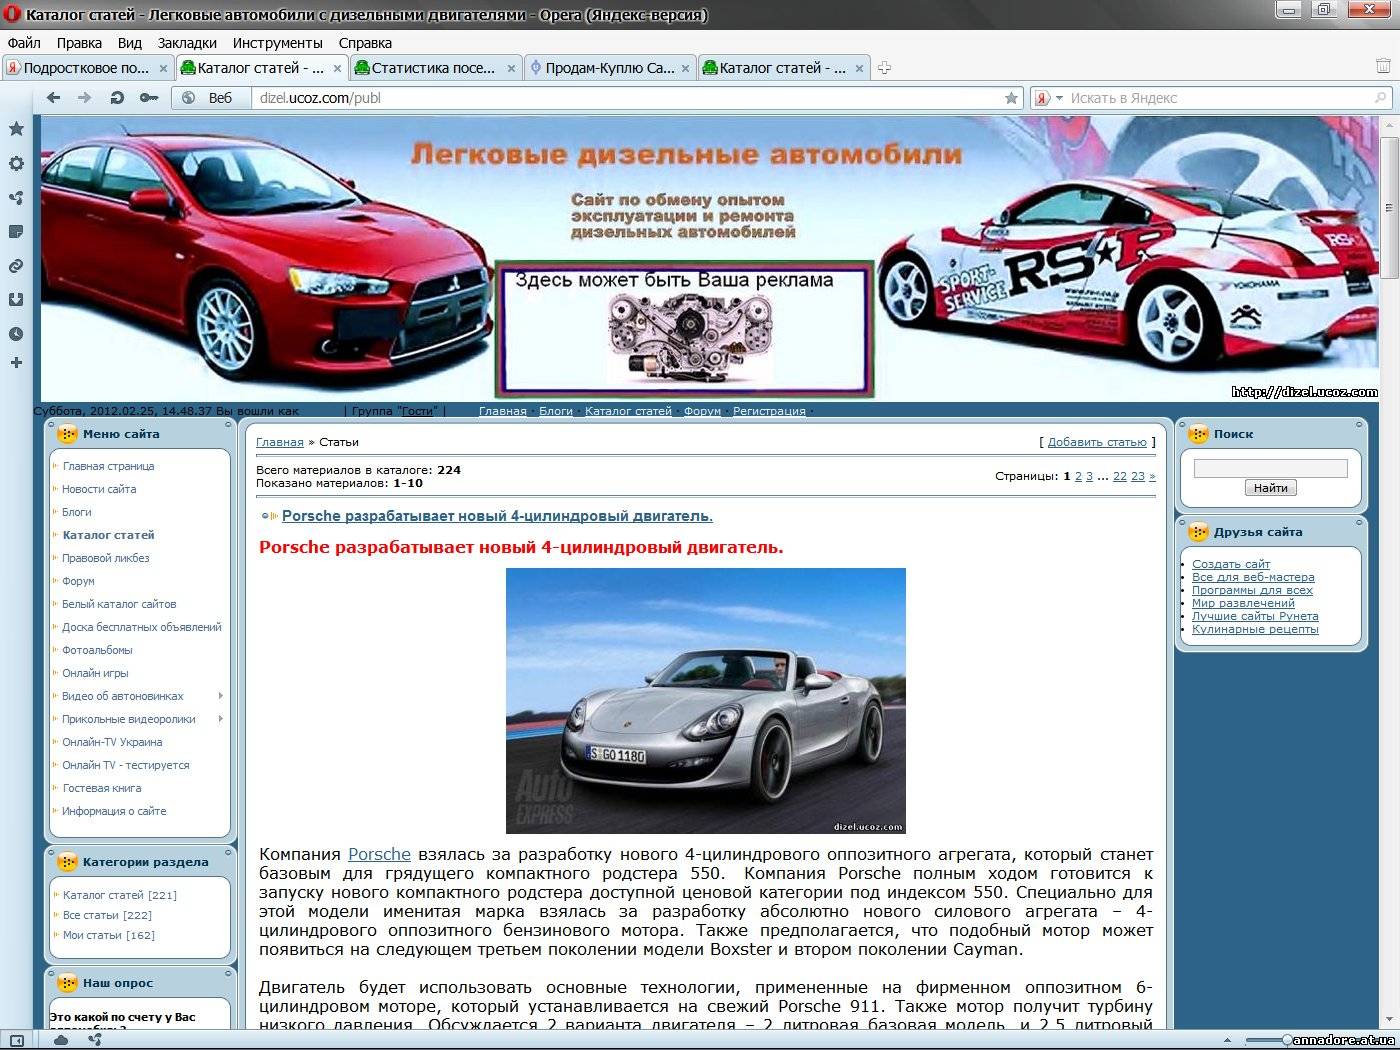Open the Инструменты menu

click(x=277, y=43)
